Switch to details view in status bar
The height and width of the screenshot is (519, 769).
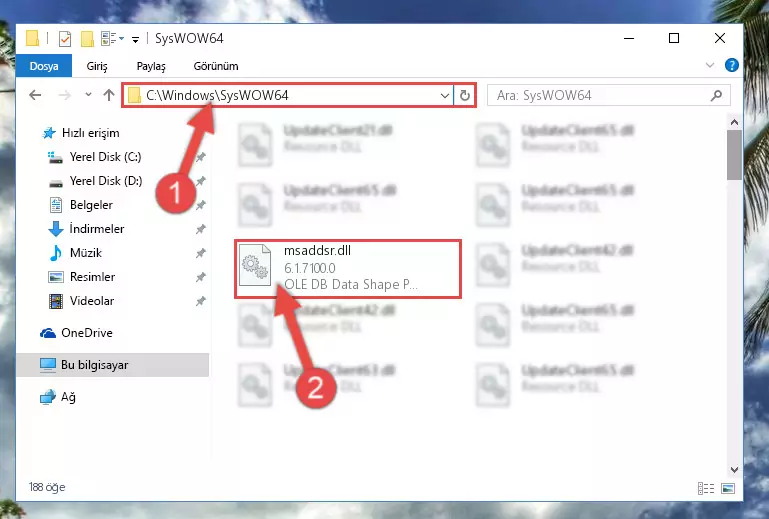(706, 488)
